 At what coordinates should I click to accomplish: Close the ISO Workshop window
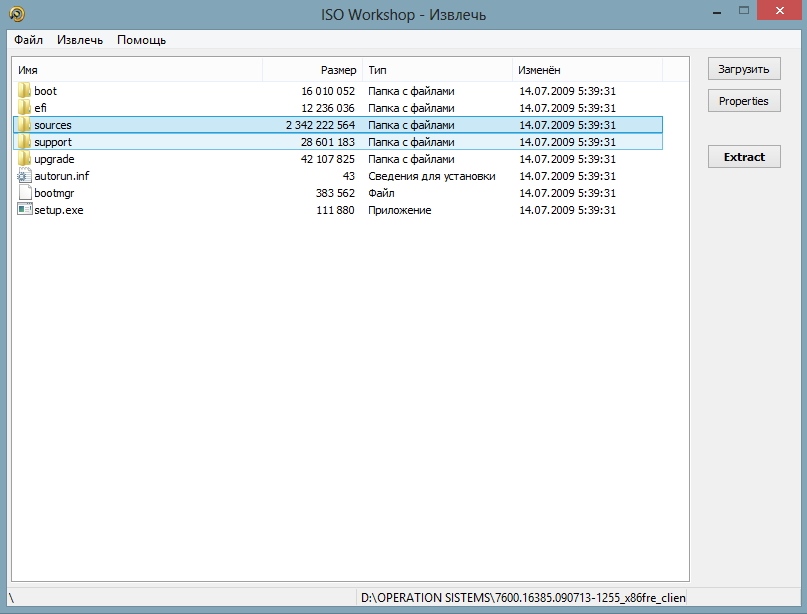780,10
